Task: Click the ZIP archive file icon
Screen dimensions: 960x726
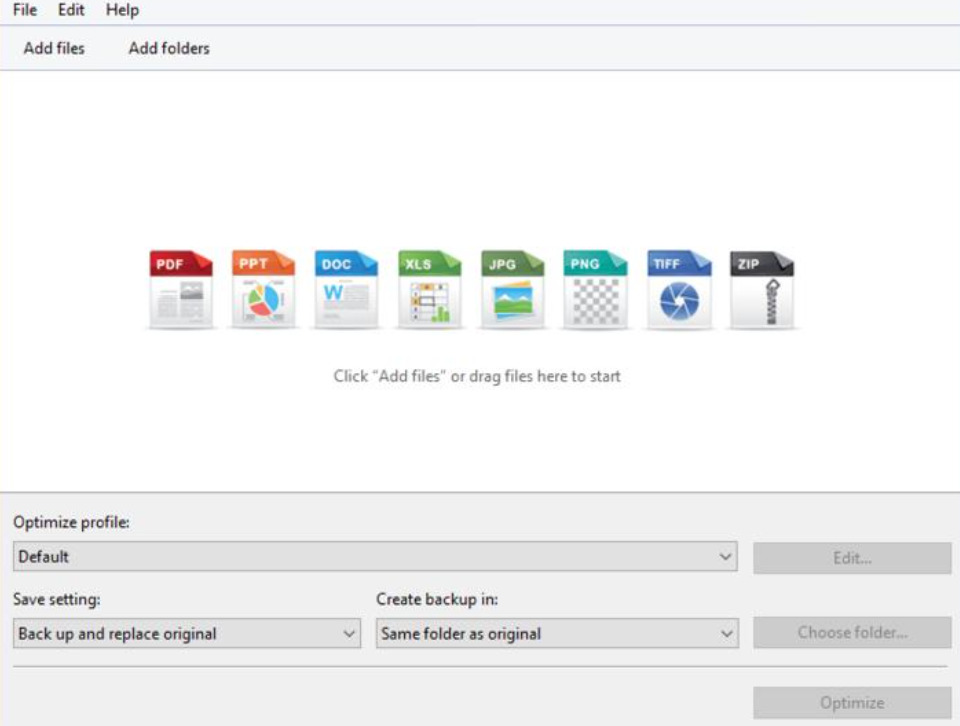Action: click(762, 289)
